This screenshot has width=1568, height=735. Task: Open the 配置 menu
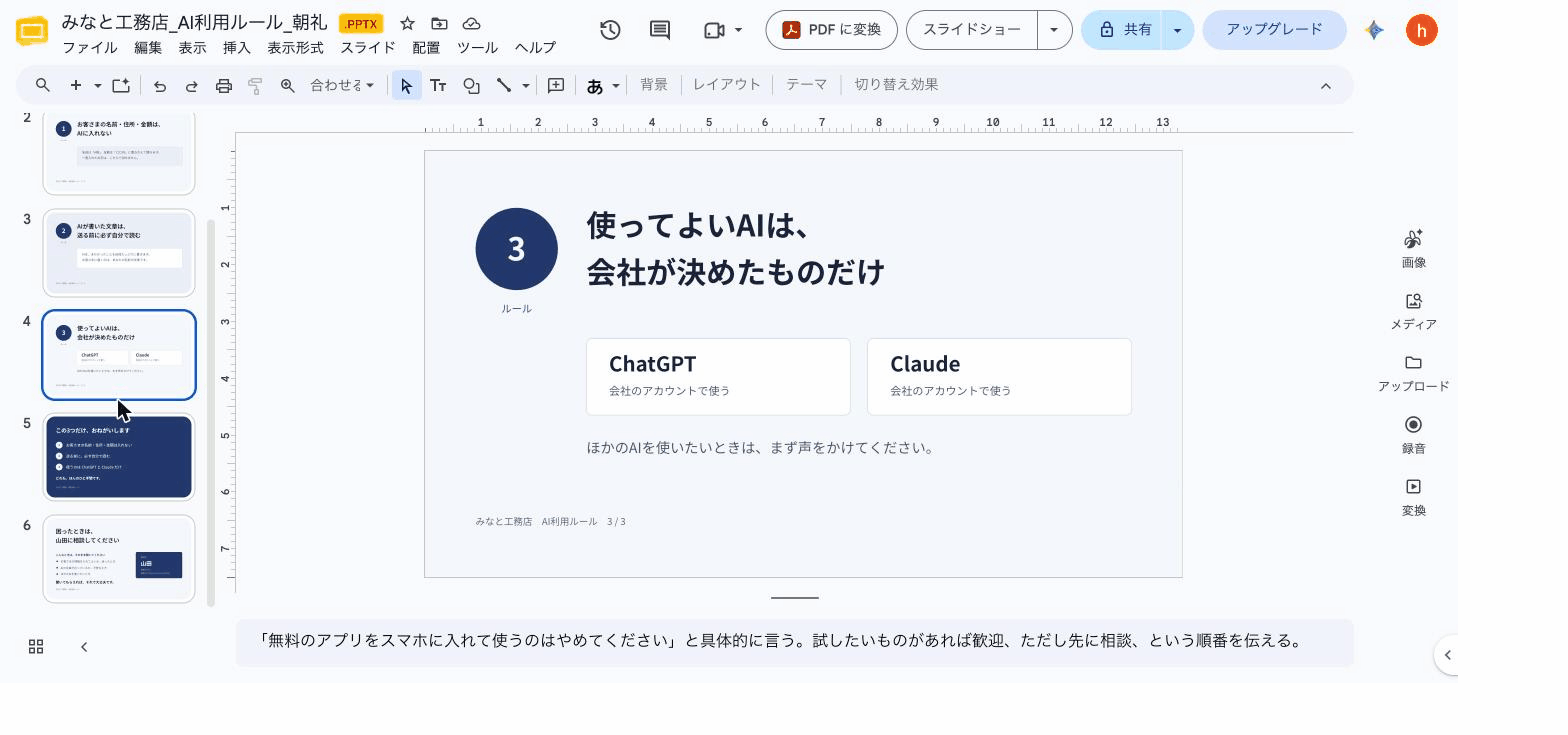pos(426,47)
